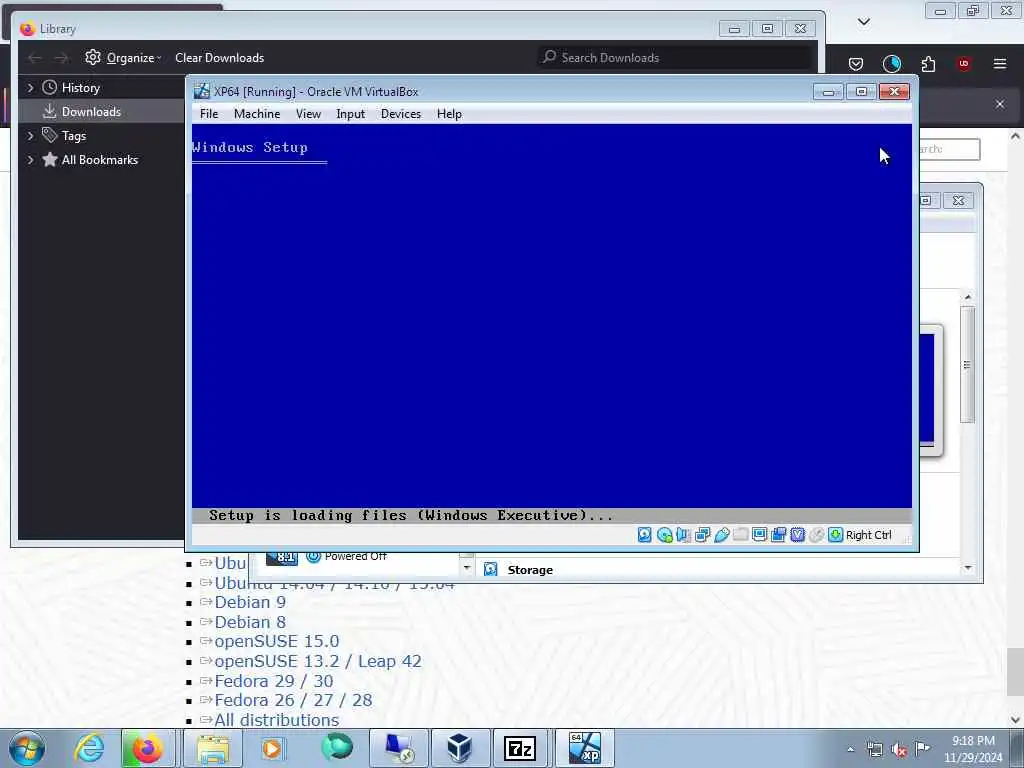Click the VirtualBox Manager details scrollbar
The height and width of the screenshot is (768, 1024).
(x=968, y=364)
